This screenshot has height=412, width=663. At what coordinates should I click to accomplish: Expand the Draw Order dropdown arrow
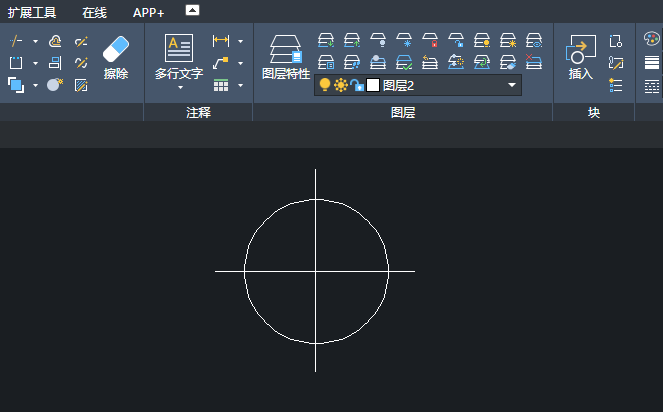[x=36, y=85]
